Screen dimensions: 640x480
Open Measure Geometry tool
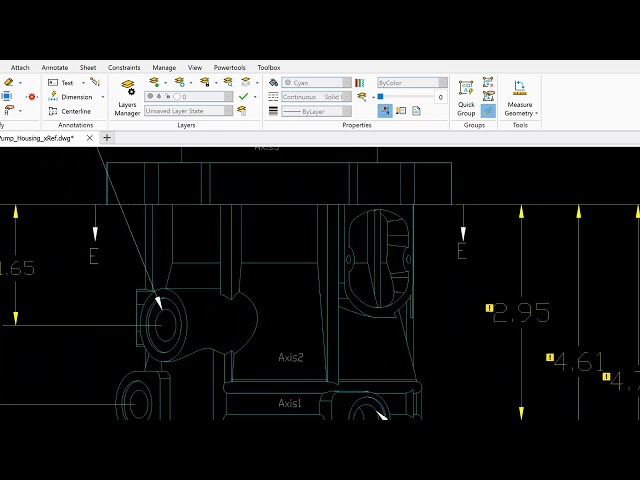tap(520, 98)
